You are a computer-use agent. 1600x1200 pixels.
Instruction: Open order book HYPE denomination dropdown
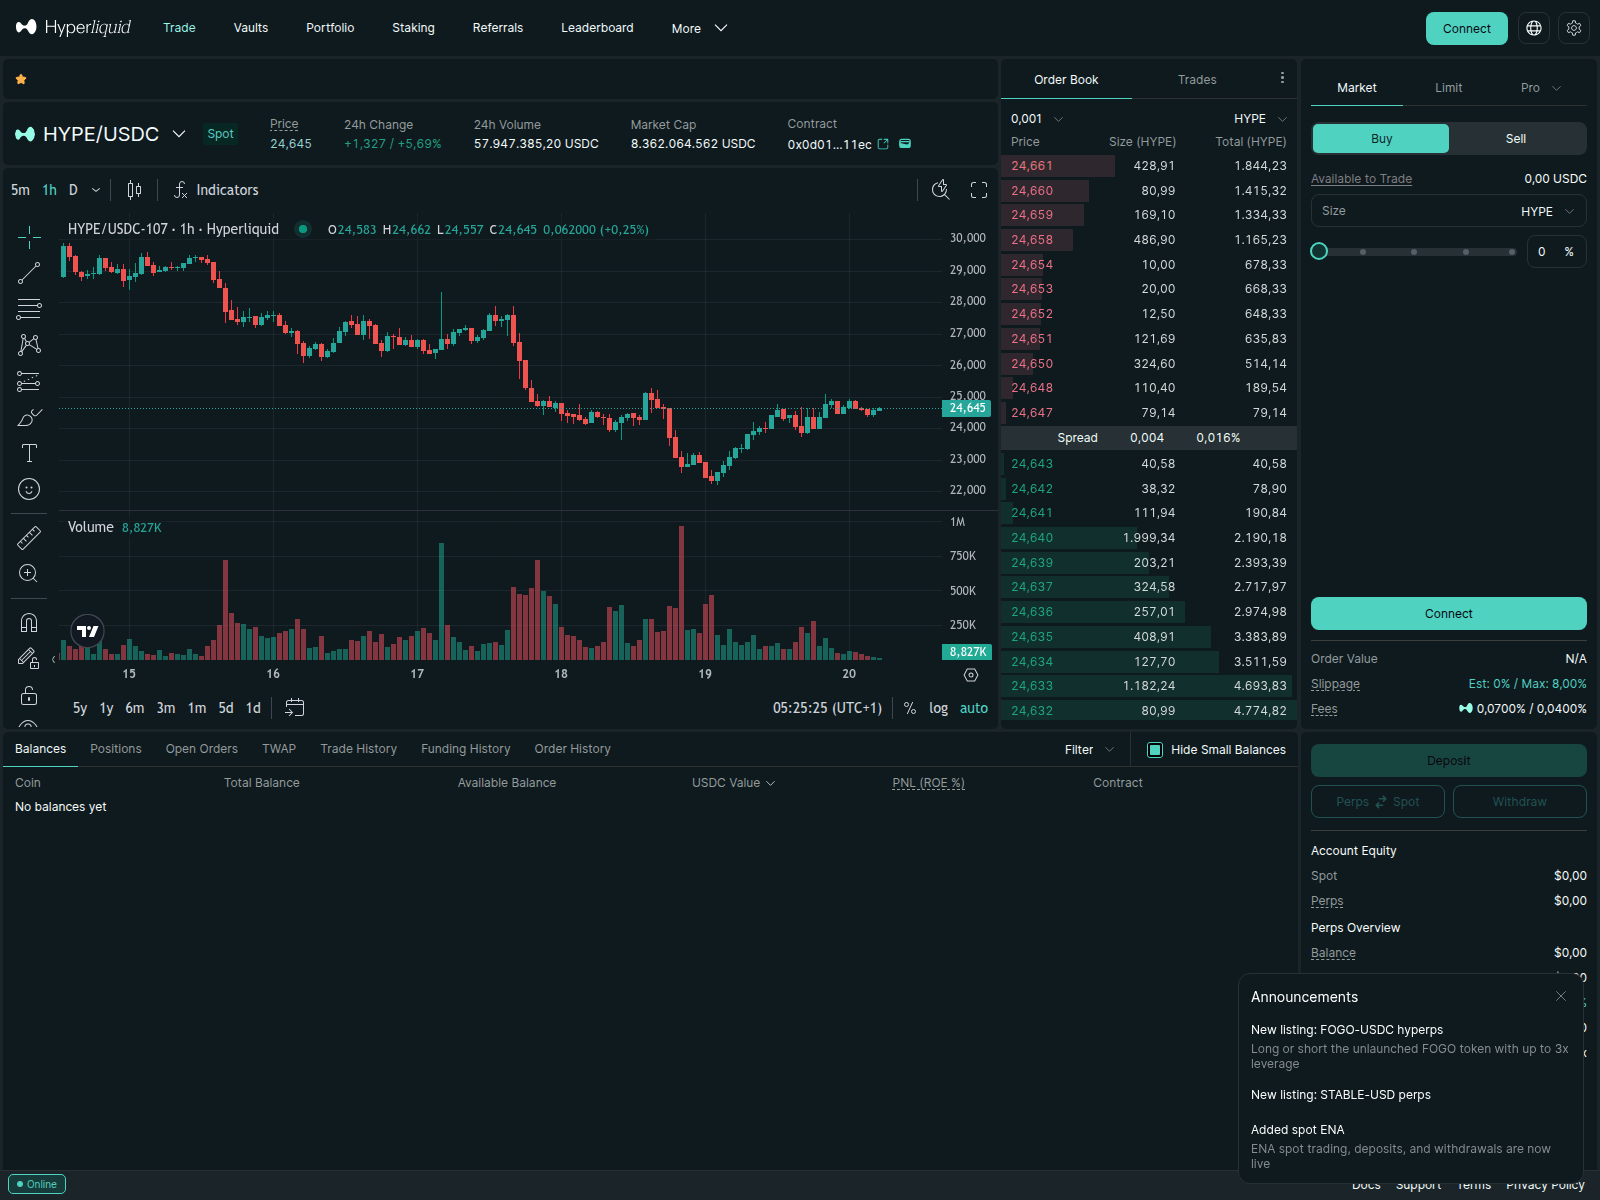1260,119
